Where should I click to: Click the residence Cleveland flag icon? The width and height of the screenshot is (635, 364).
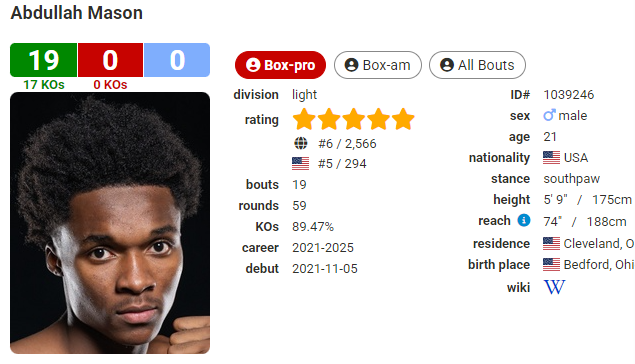coord(552,243)
